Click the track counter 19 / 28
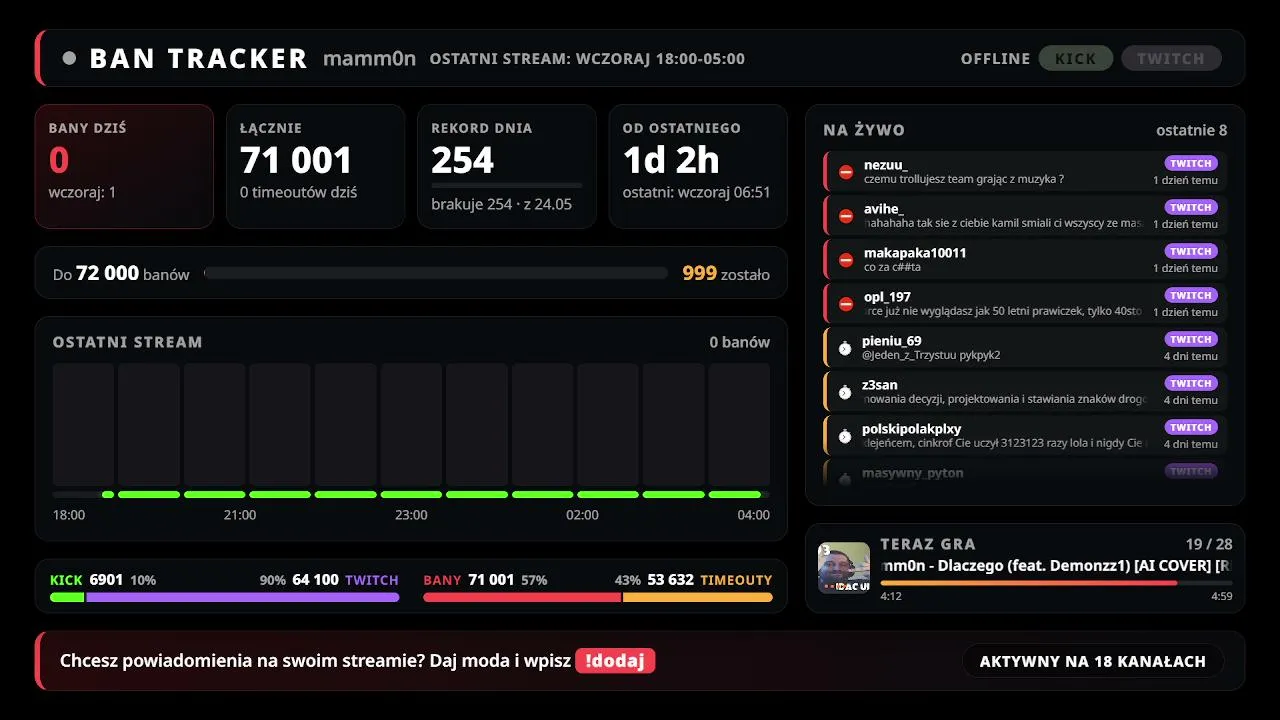Screen dimensions: 1280x720 [x=1209, y=544]
